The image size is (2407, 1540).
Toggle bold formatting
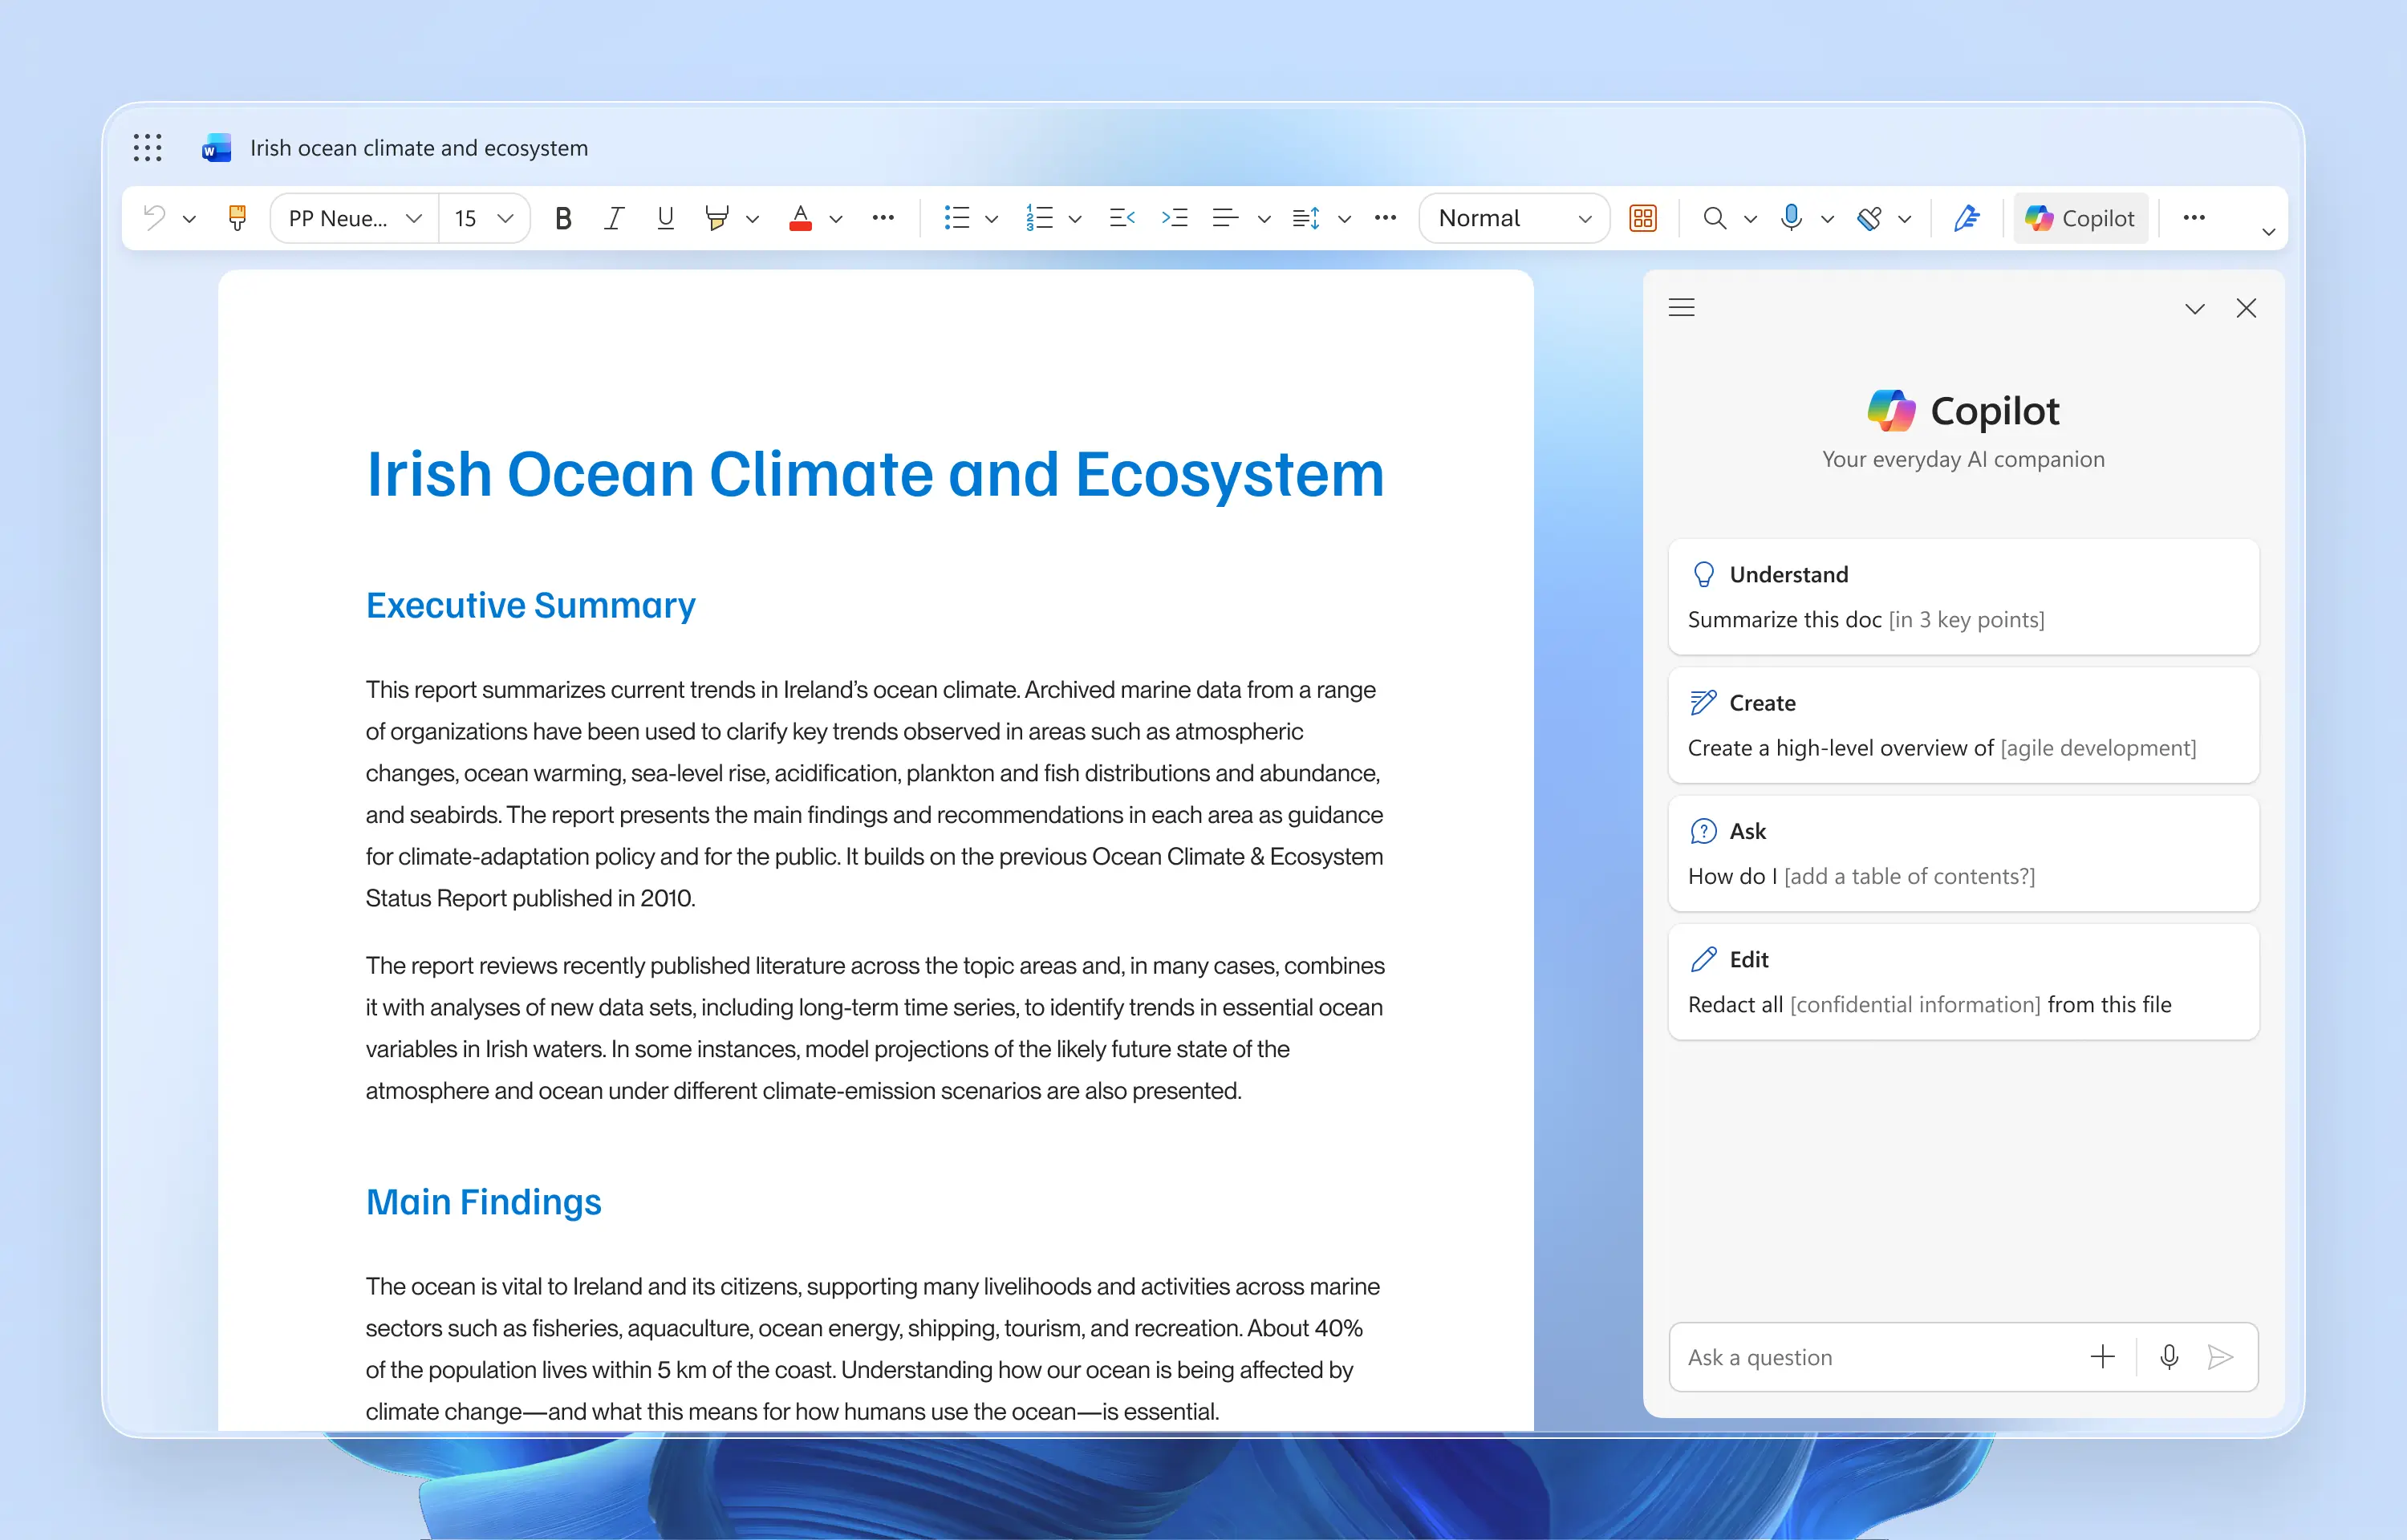[x=563, y=218]
